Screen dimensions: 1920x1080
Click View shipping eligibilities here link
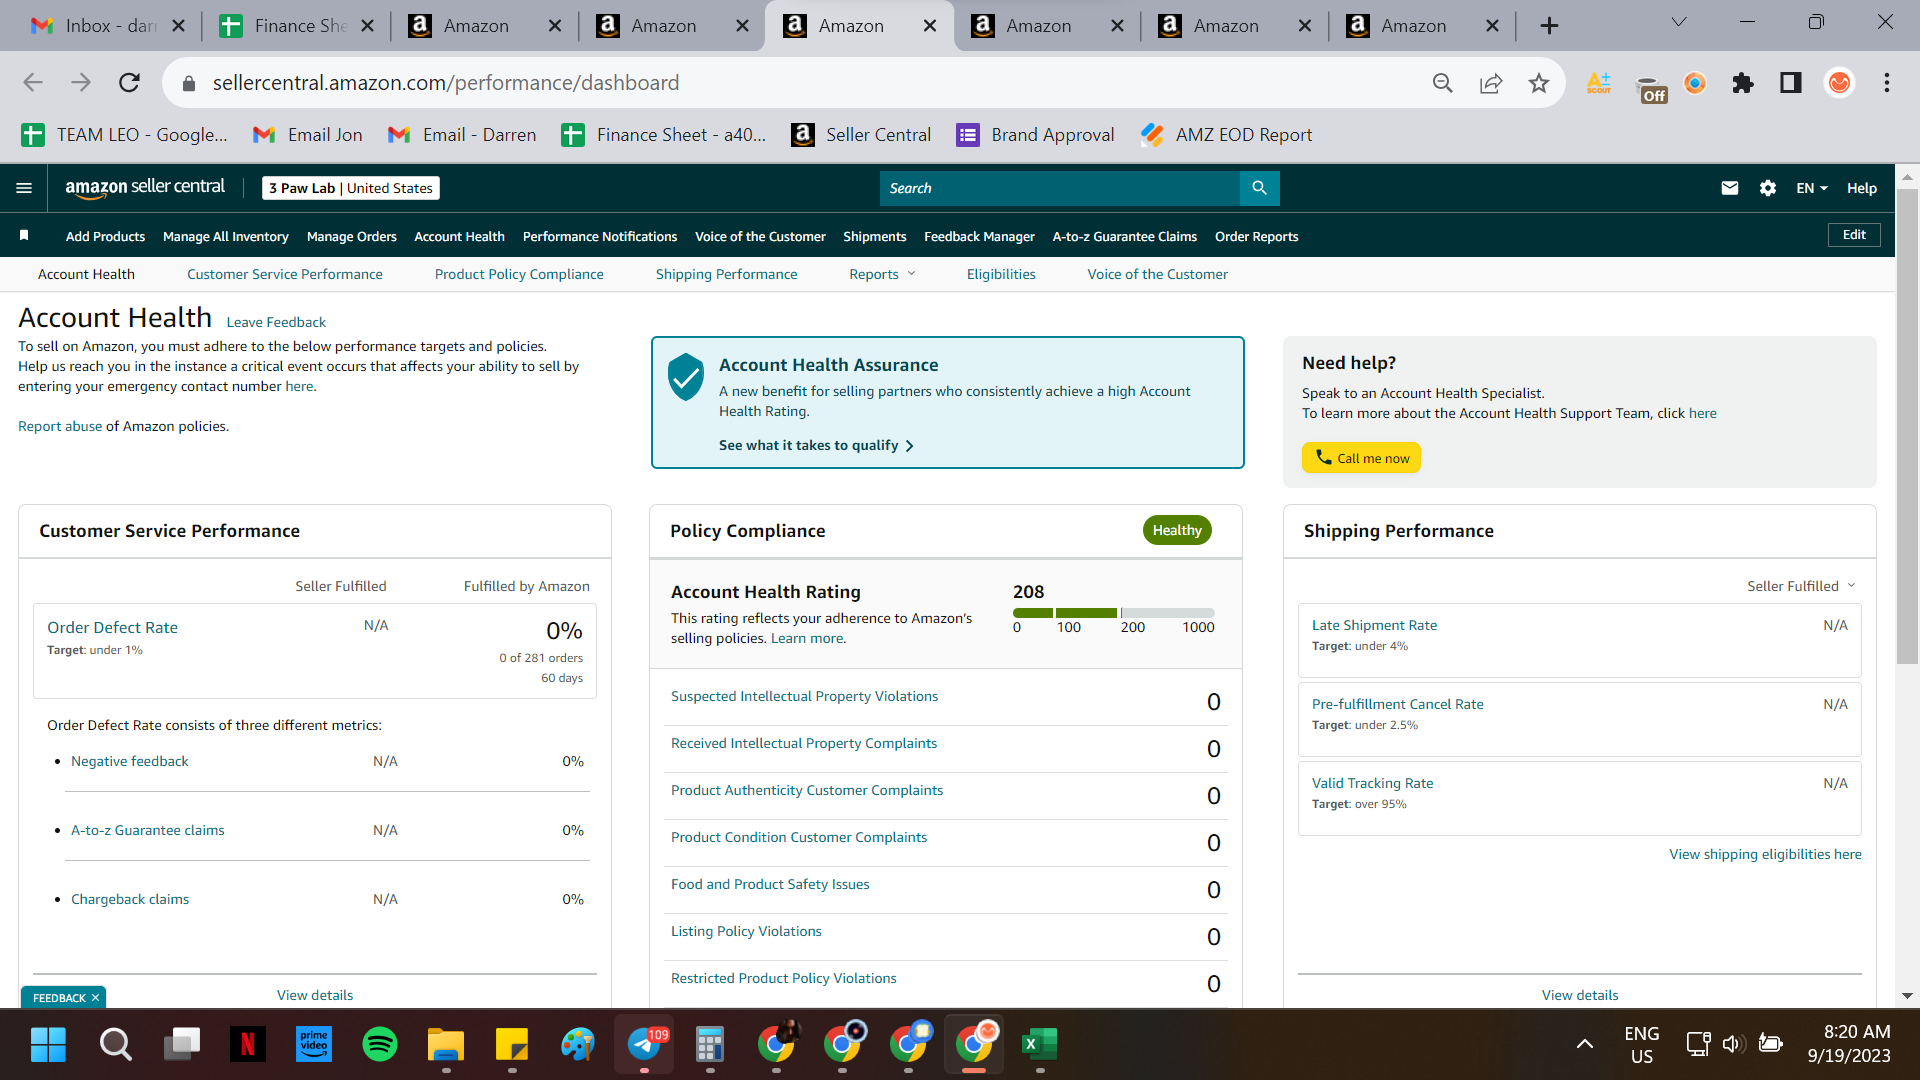(1765, 854)
